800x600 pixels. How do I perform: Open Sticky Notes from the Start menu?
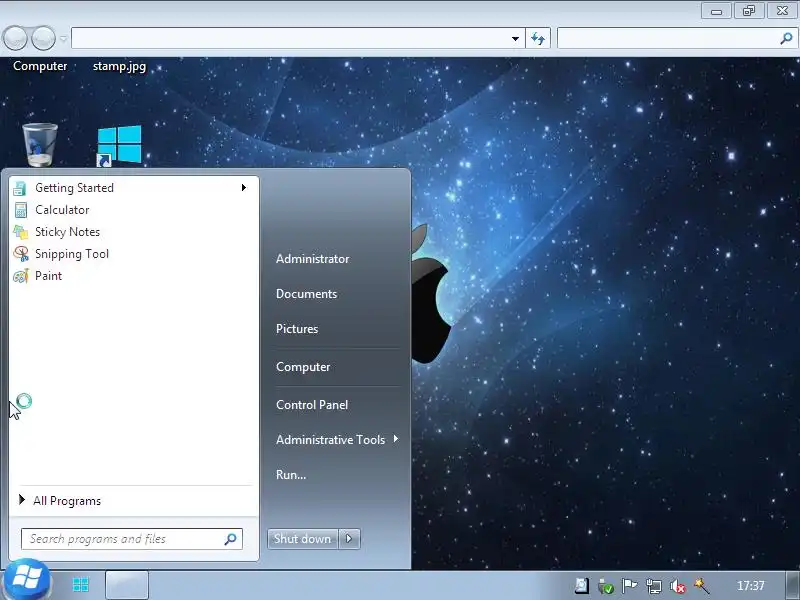click(x=134, y=232)
